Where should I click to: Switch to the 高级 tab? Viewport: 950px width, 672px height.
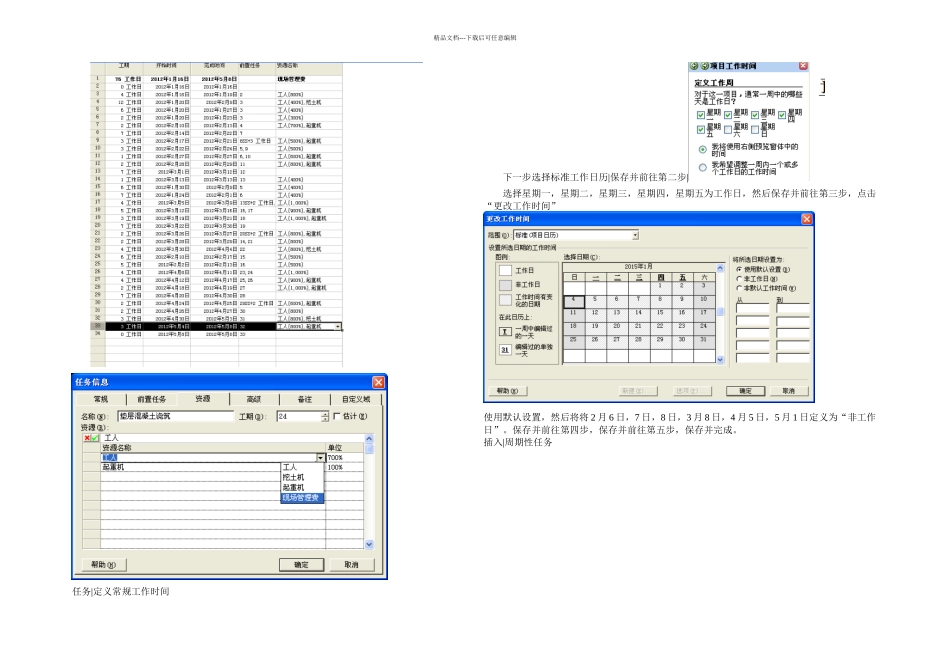[x=254, y=399]
